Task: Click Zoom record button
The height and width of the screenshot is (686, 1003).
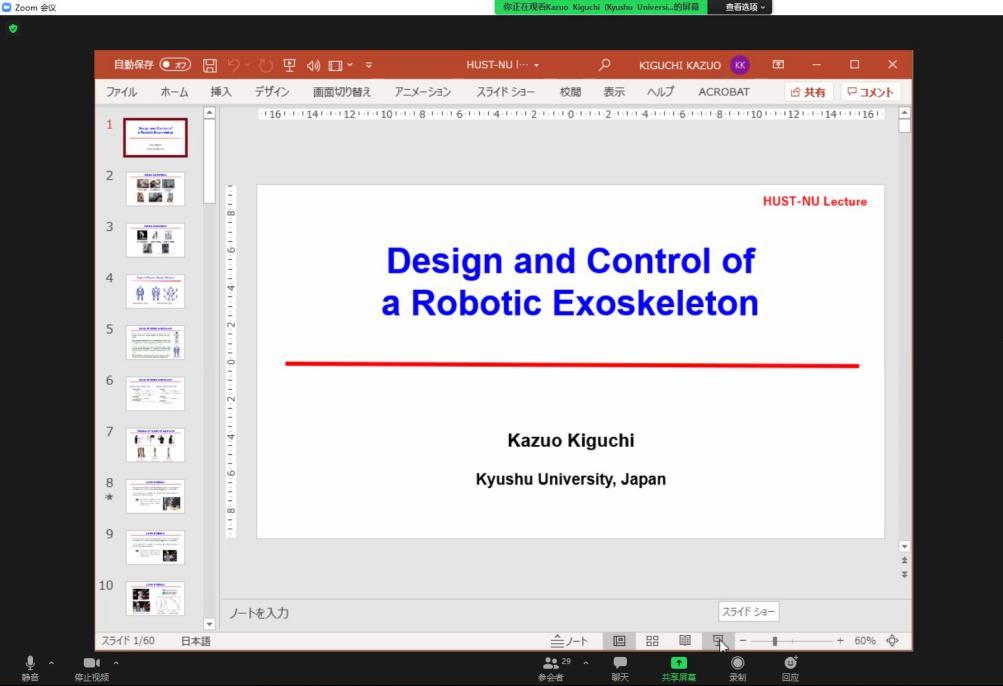Action: pos(737,668)
